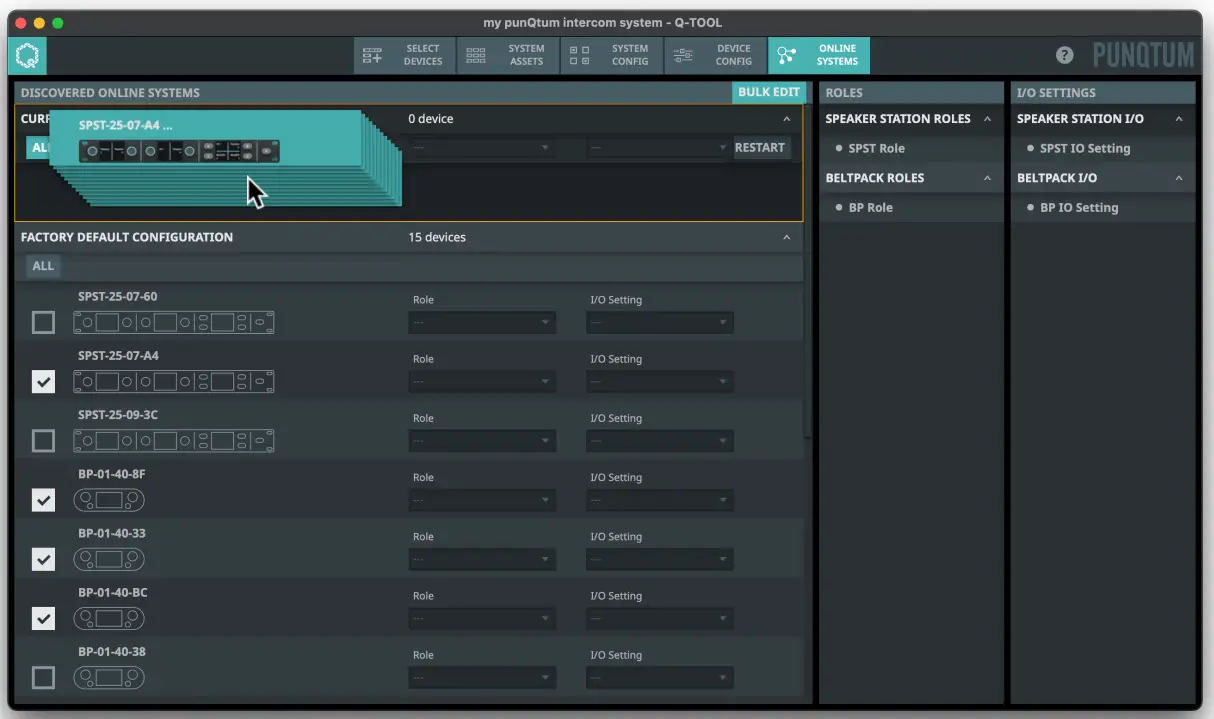This screenshot has height=719, width=1214.
Task: Open the I/O Setting dropdown for SPST-25-07-60
Action: 659,322
